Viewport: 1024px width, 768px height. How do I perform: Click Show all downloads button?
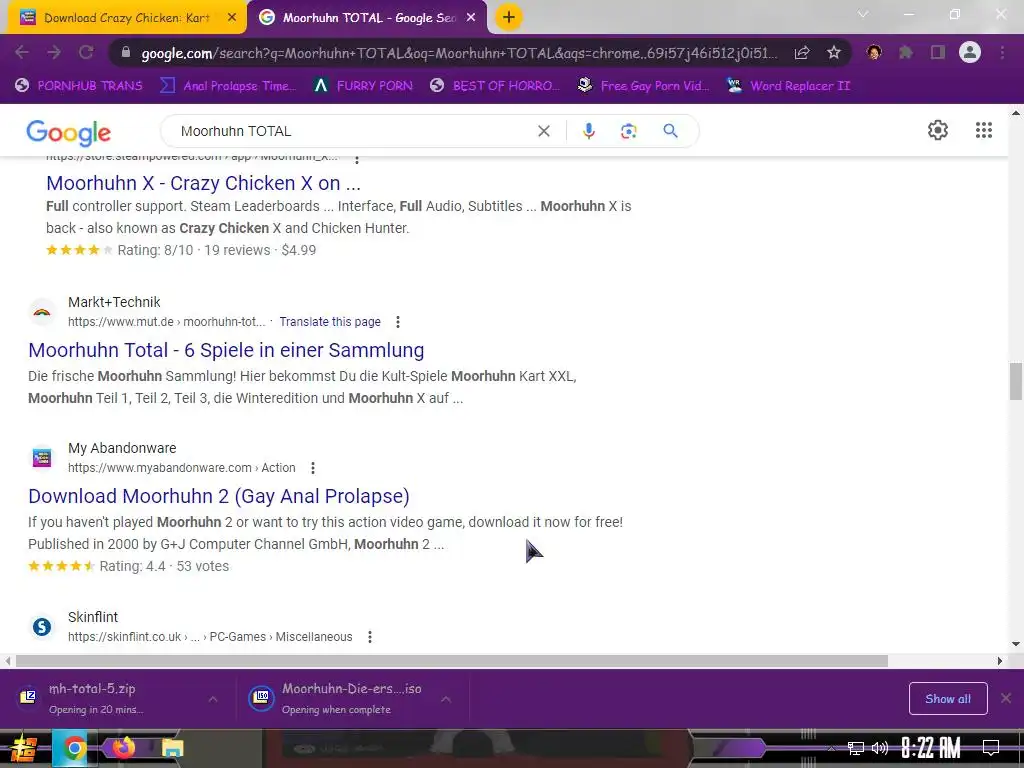click(x=948, y=699)
